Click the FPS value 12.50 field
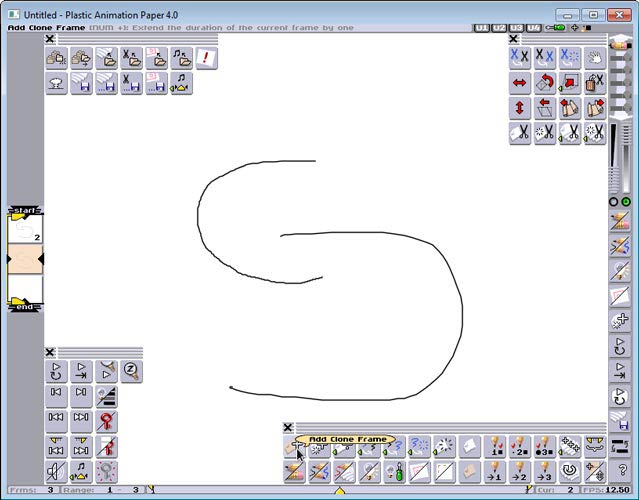 coord(617,490)
